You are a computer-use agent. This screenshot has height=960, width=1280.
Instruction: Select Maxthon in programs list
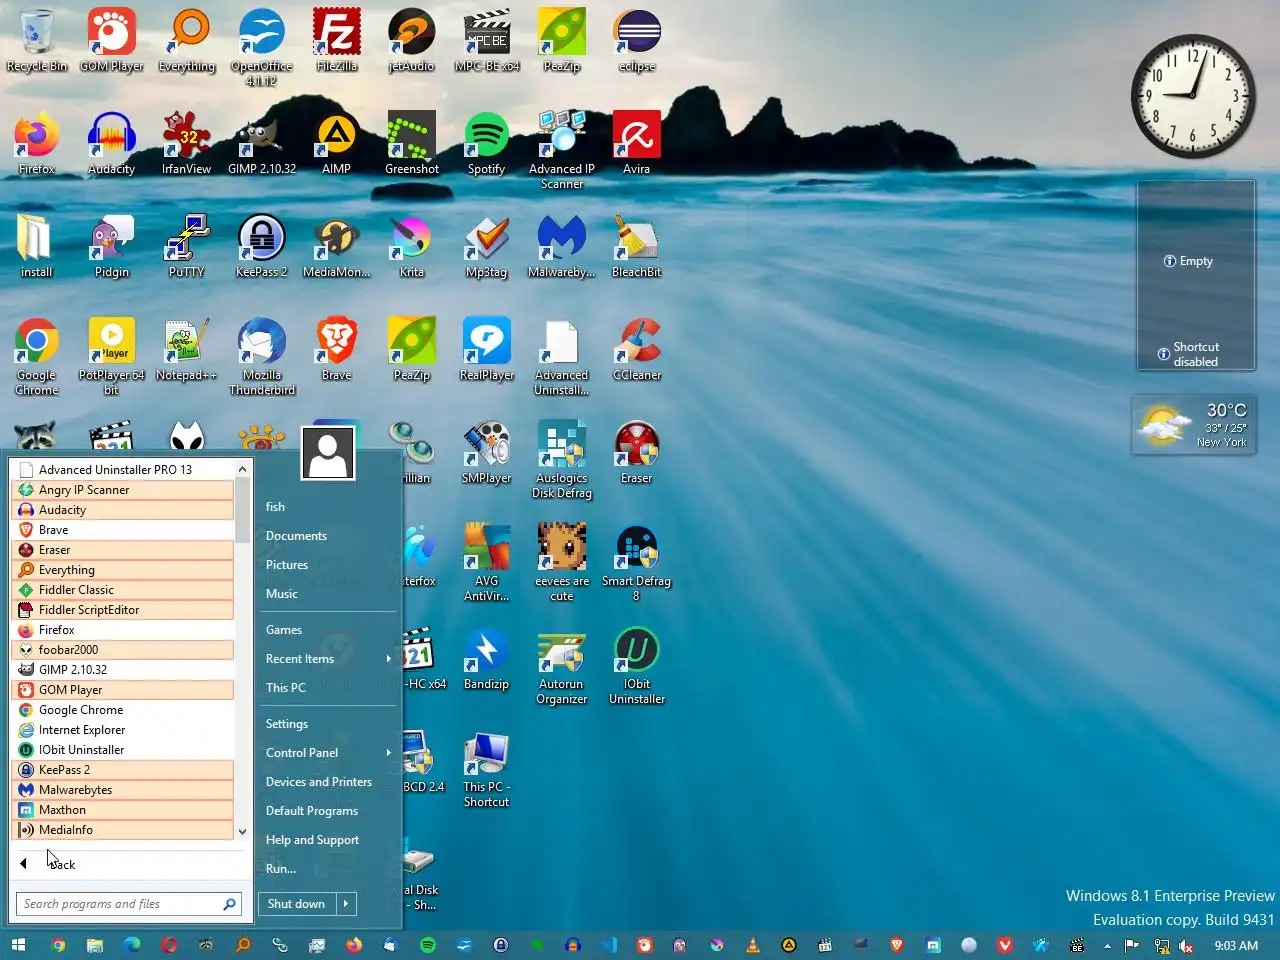click(123, 810)
